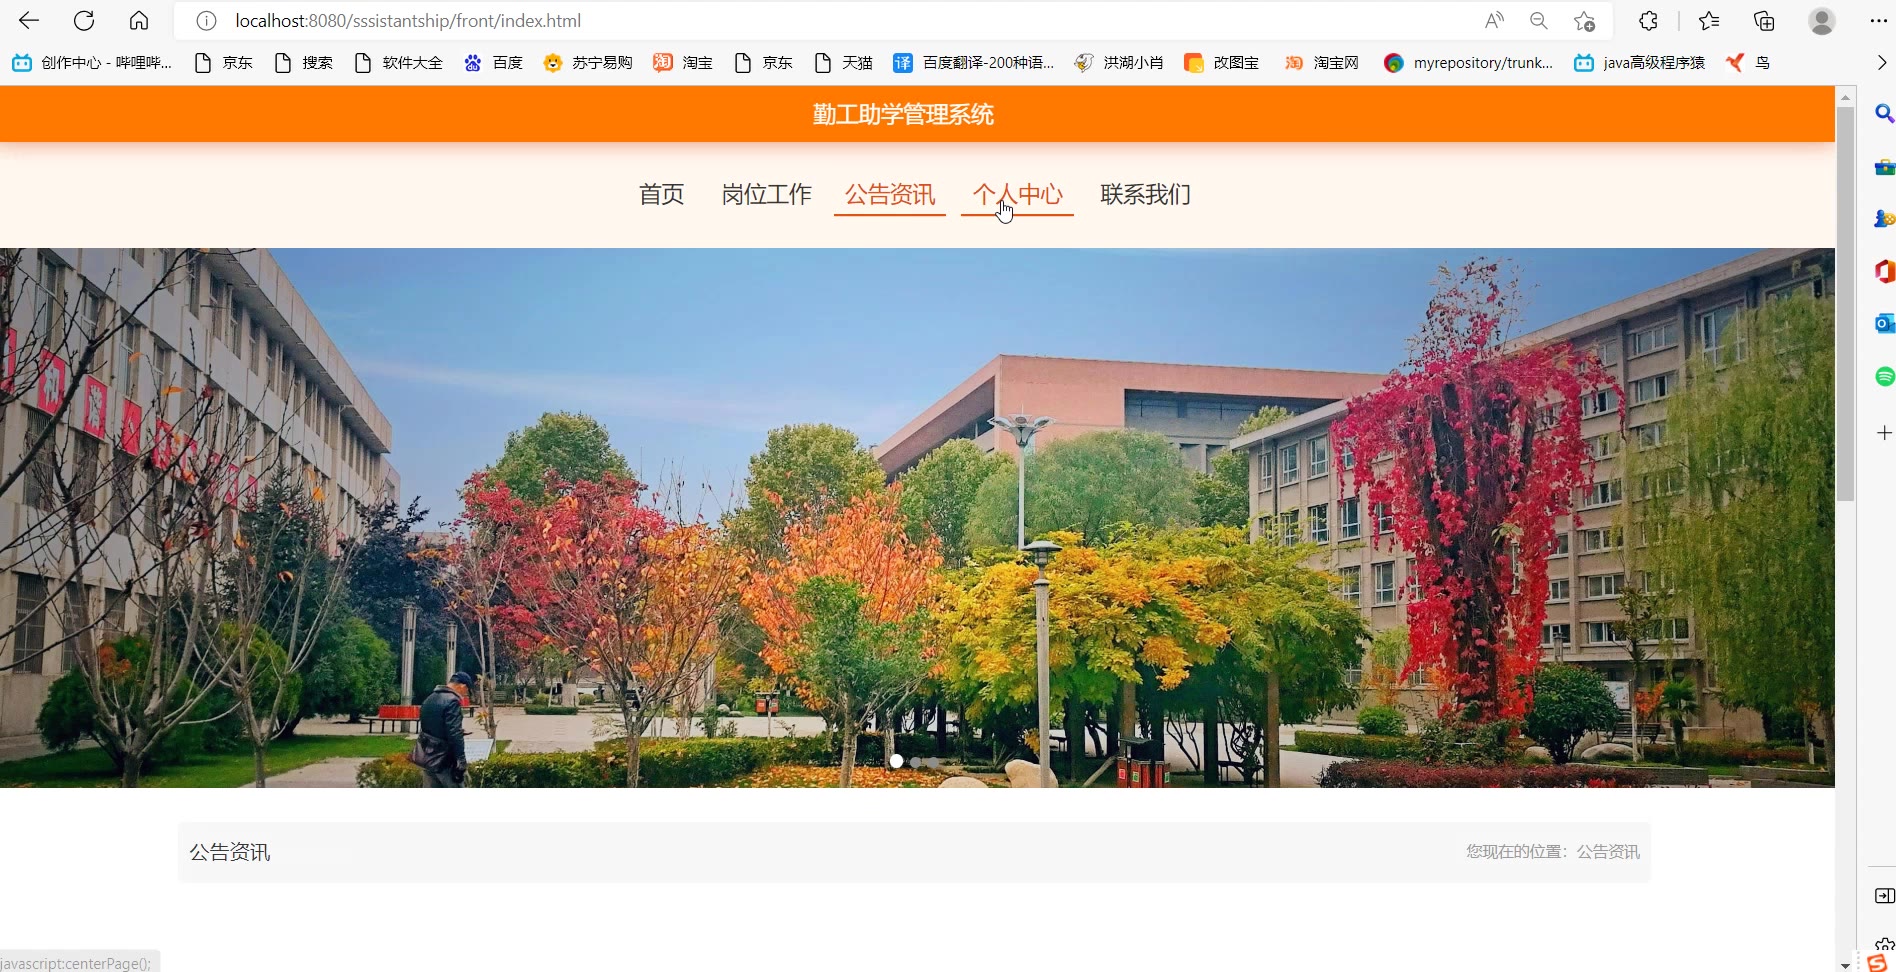Open the 个人中心 navigation tab

tap(1017, 194)
